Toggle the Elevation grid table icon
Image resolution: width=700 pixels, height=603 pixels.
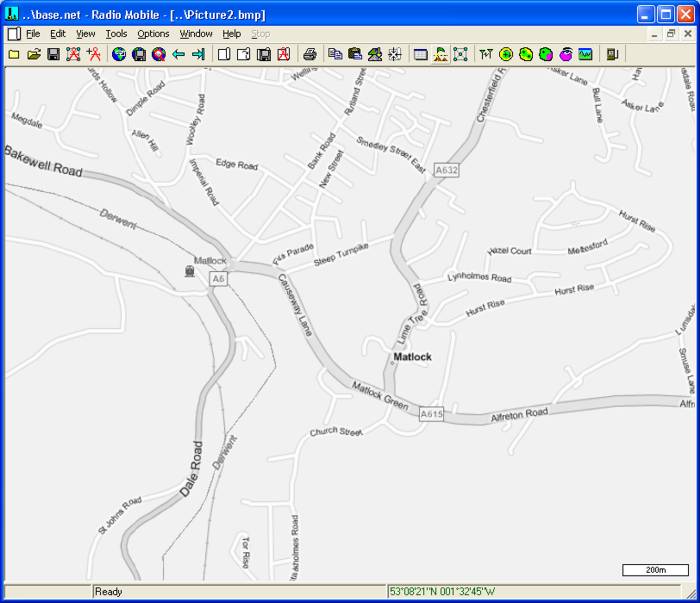click(x=421, y=54)
